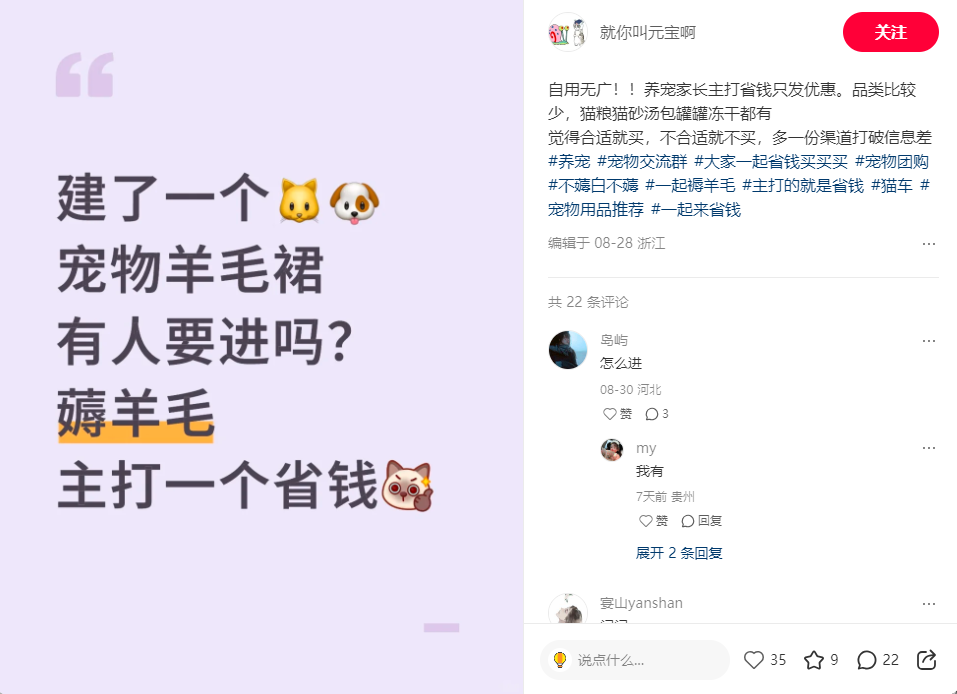This screenshot has height=694, width=957.
Task: Open more options beside the edit date
Action: [x=929, y=244]
